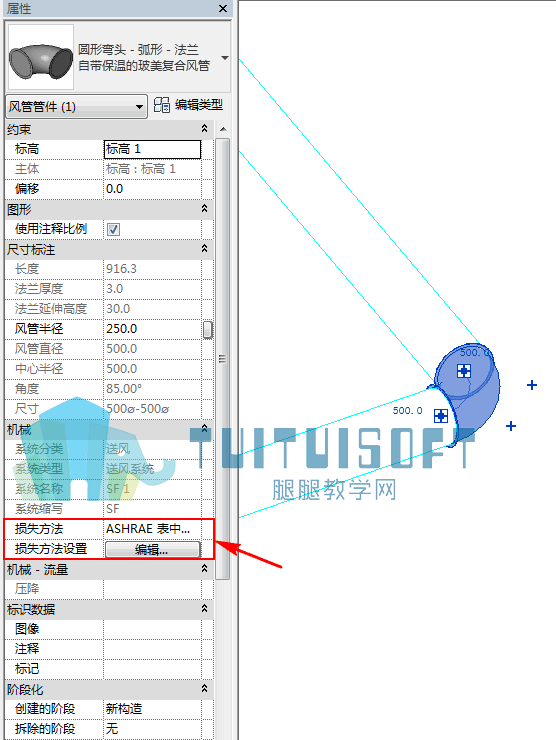The width and height of the screenshot is (556, 740).
Task: Open the 风管管件 (1) filter dropdown
Action: tap(76, 107)
